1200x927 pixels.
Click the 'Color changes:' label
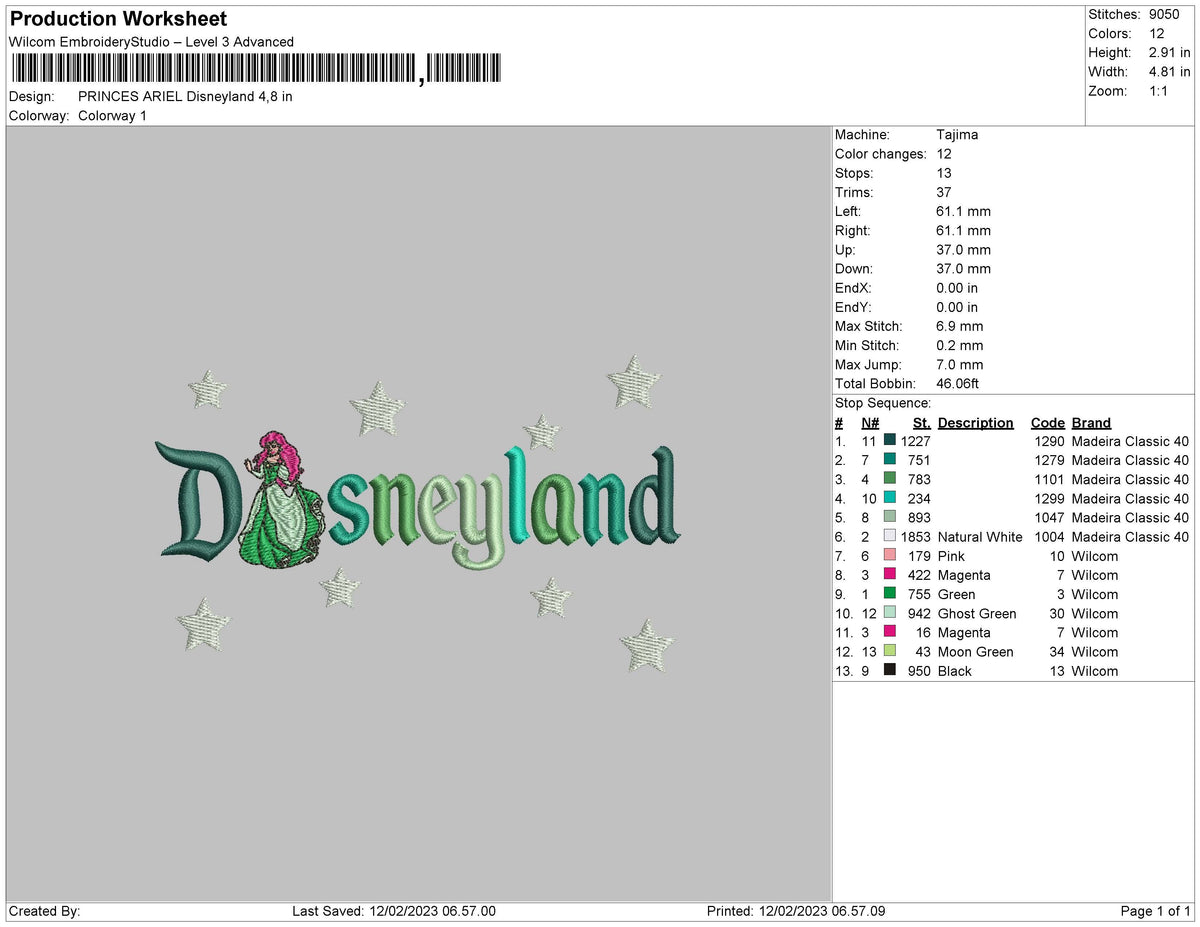pyautogui.click(x=881, y=154)
